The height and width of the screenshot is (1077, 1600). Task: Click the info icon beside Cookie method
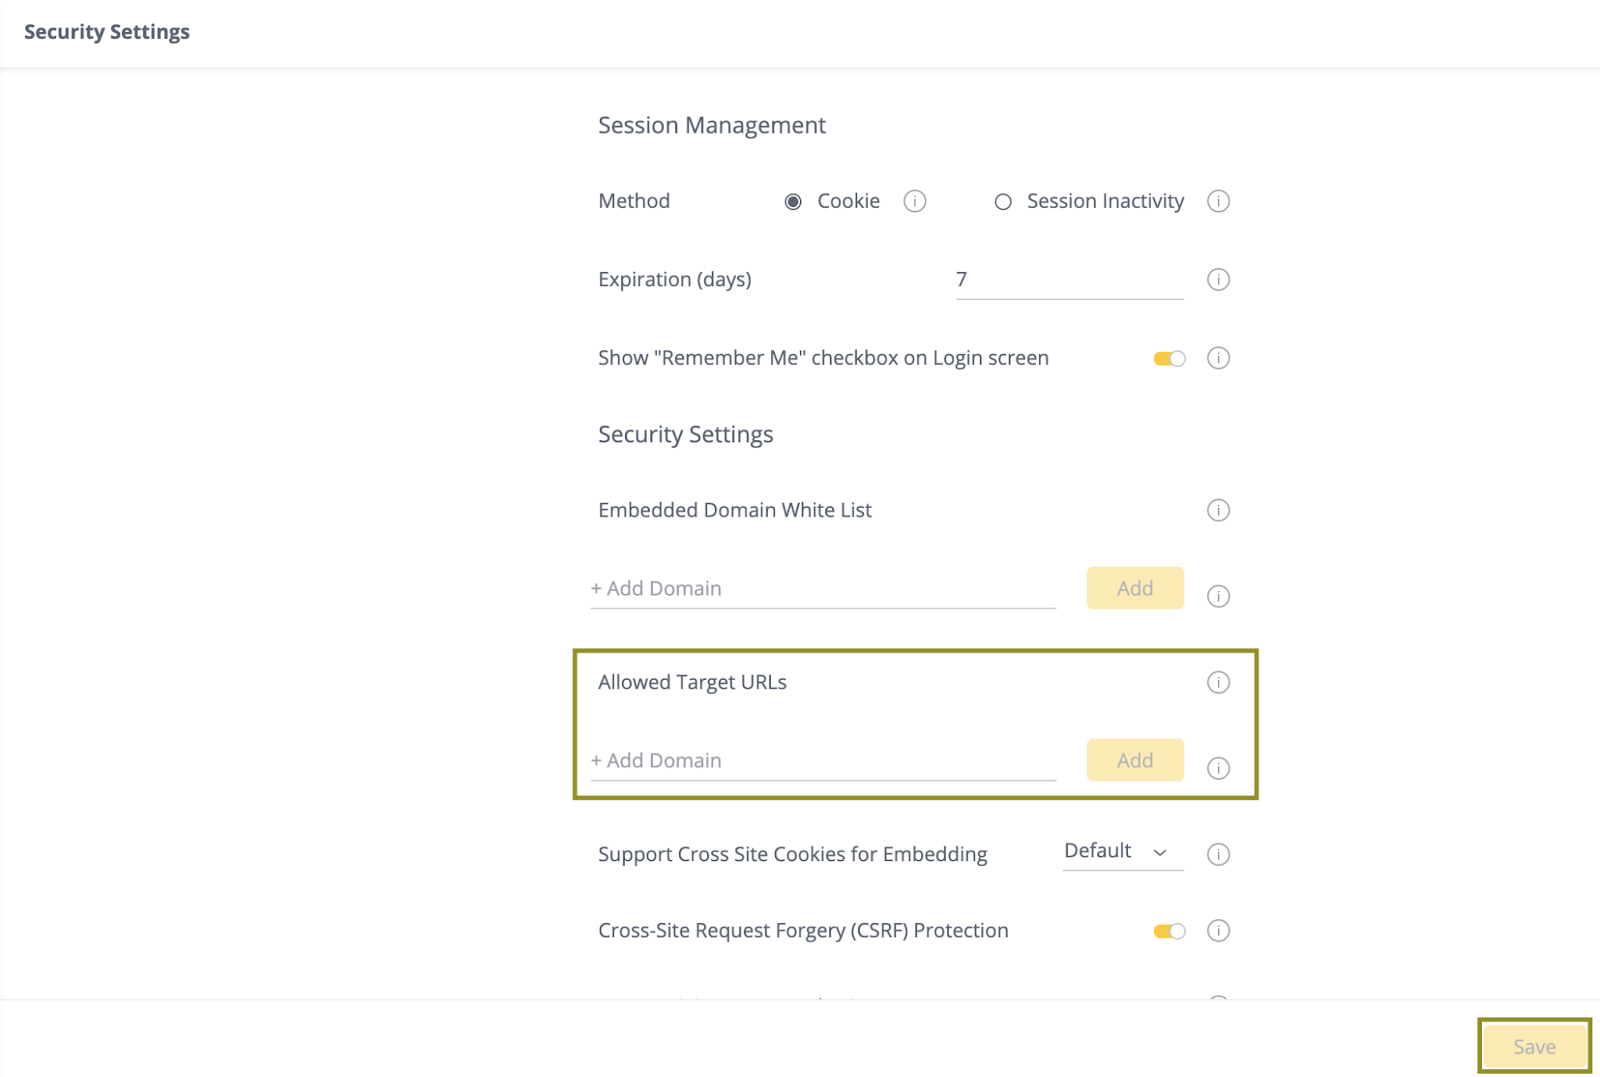click(x=915, y=201)
